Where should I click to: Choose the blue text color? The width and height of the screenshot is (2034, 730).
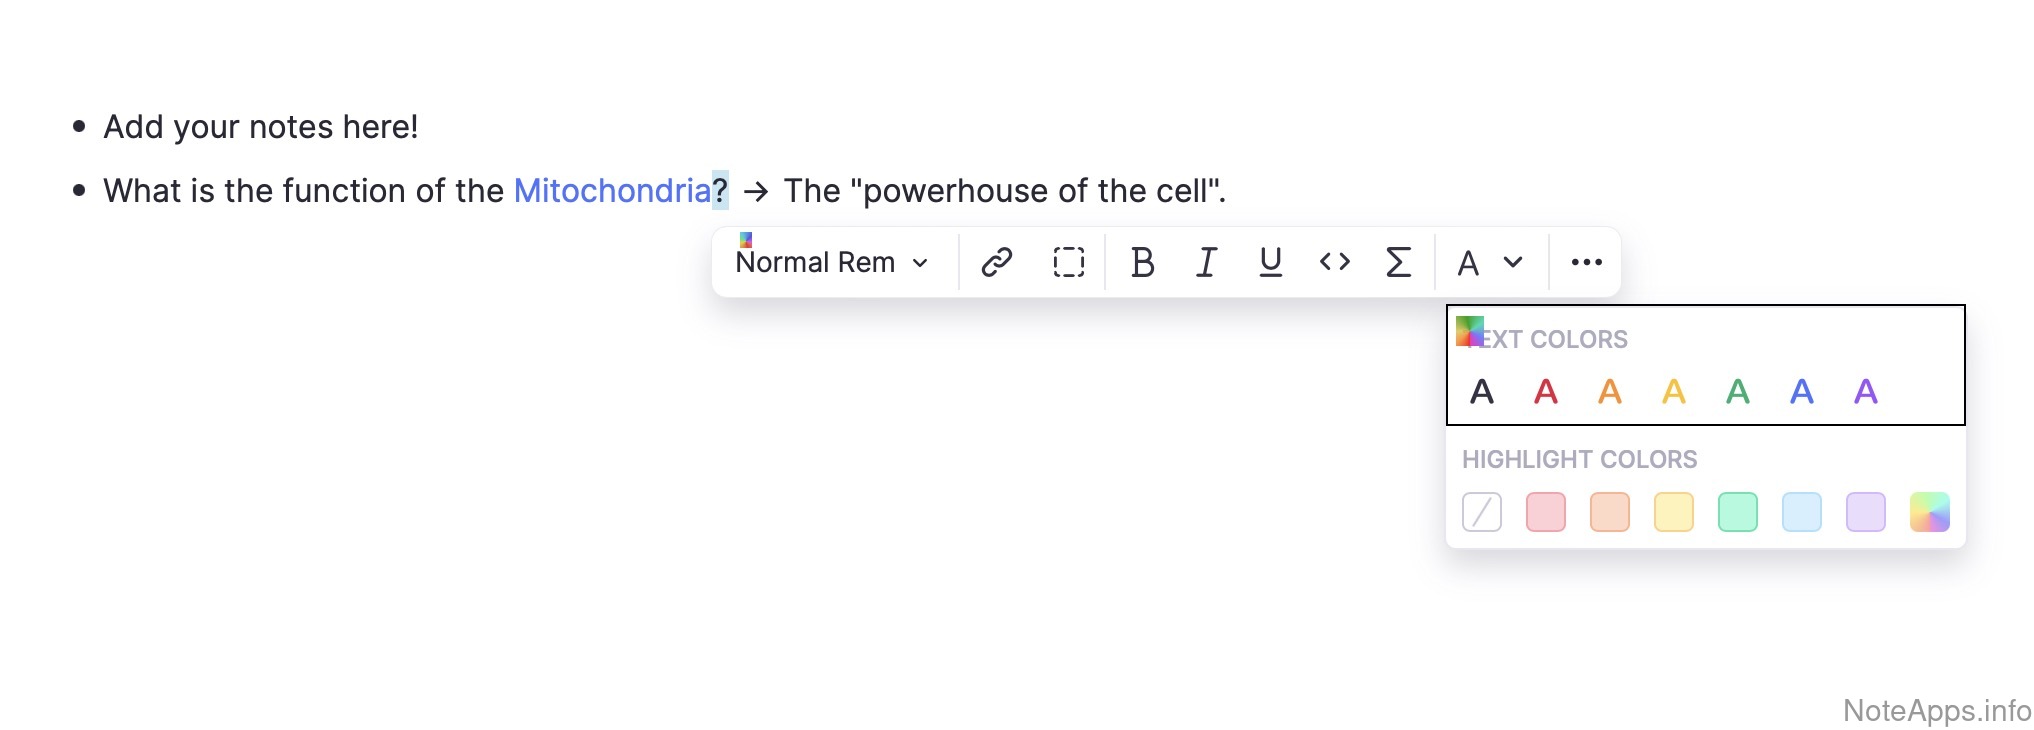pos(1801,391)
